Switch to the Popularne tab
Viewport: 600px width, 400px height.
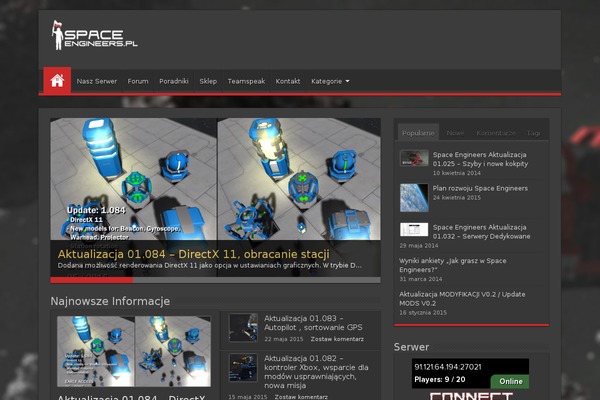tap(418, 133)
